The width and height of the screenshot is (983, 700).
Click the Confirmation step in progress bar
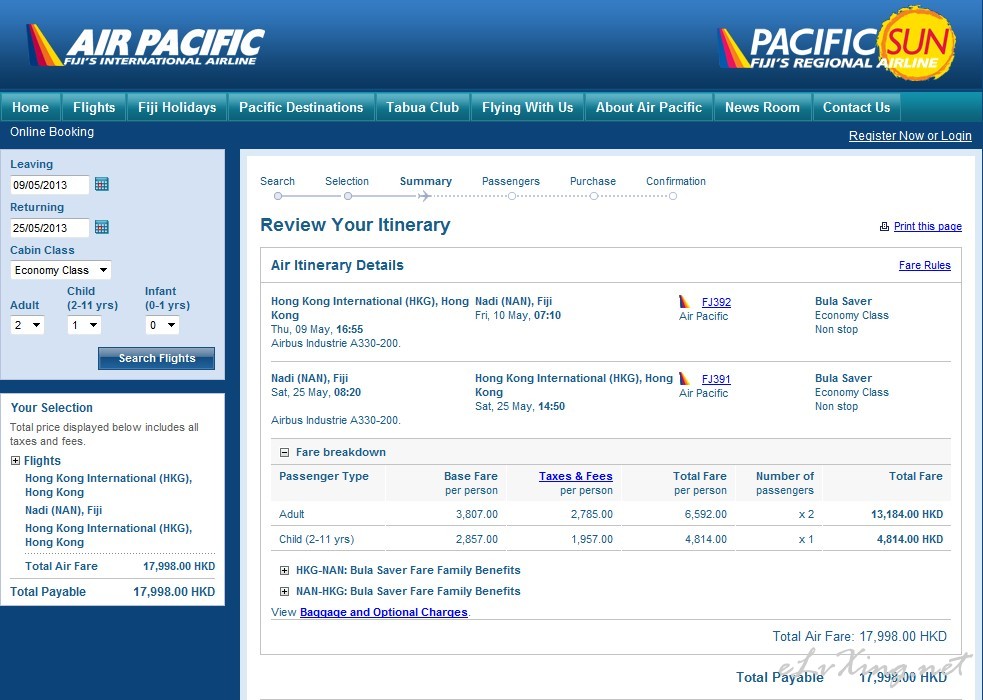pyautogui.click(x=676, y=187)
